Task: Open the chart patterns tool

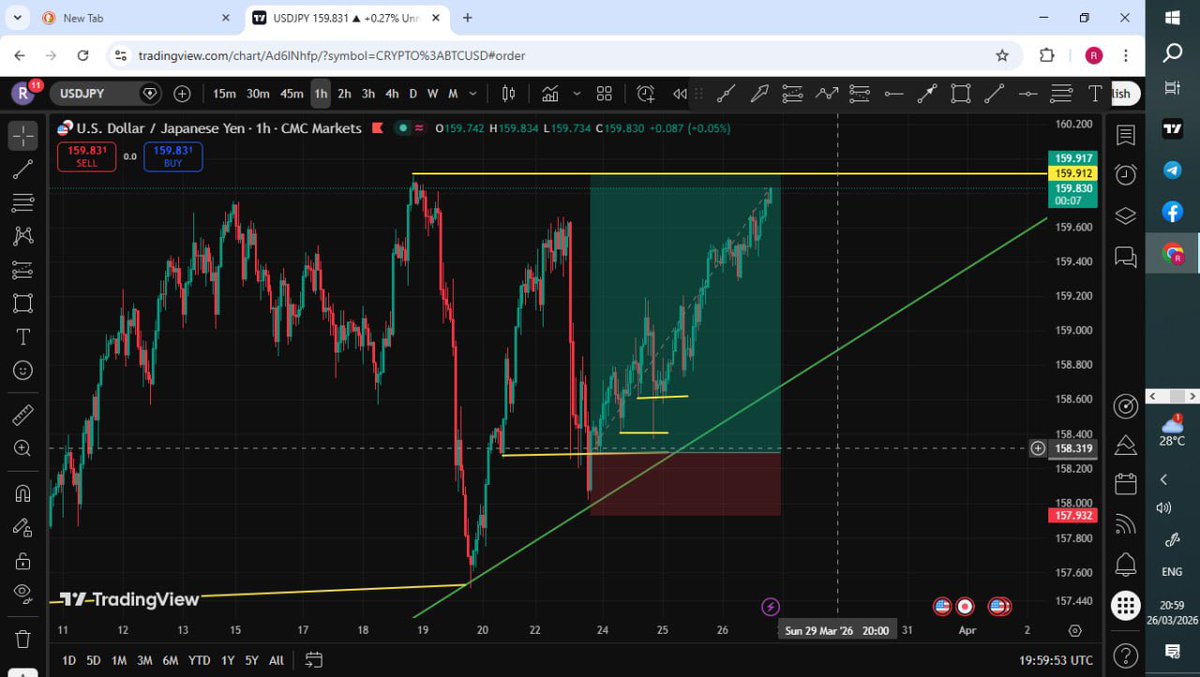Action: pyautogui.click(x=23, y=236)
